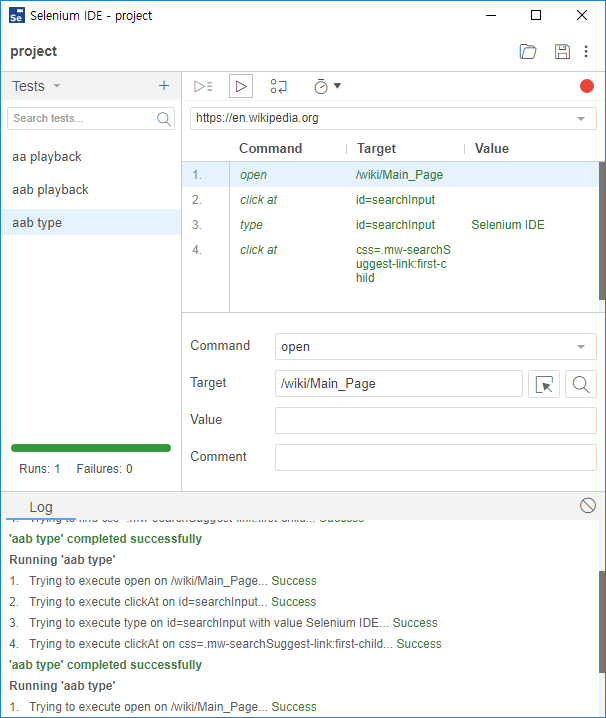The height and width of the screenshot is (718, 606).
Task: Click the 'project' project name title
Action: point(33,51)
